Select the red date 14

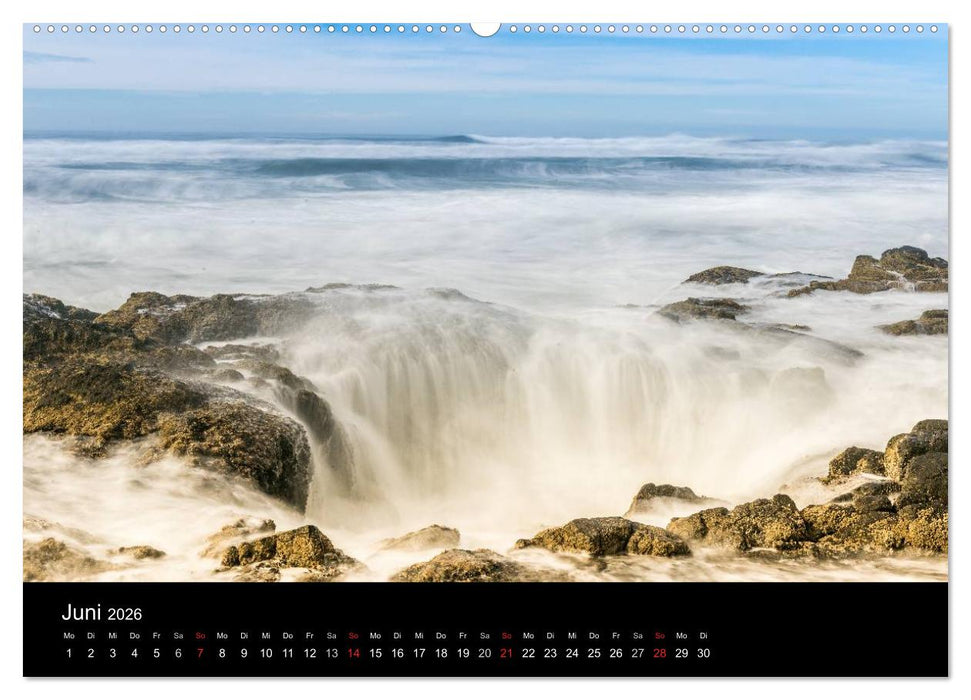tap(355, 653)
